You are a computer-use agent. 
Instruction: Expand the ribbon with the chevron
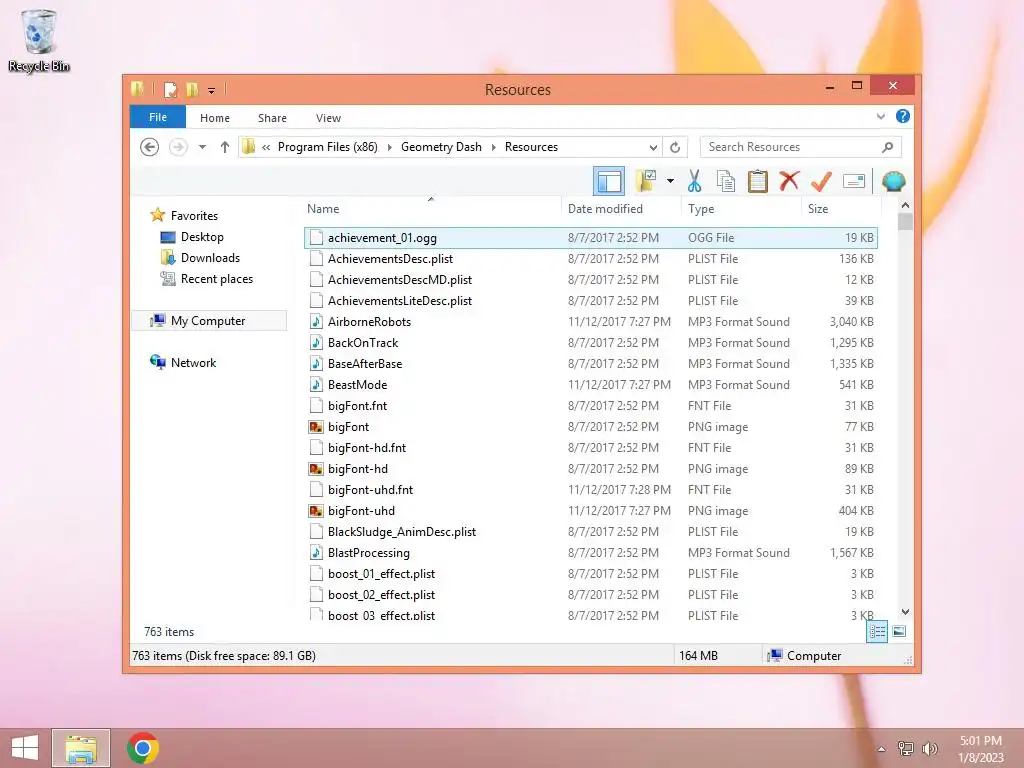click(880, 116)
